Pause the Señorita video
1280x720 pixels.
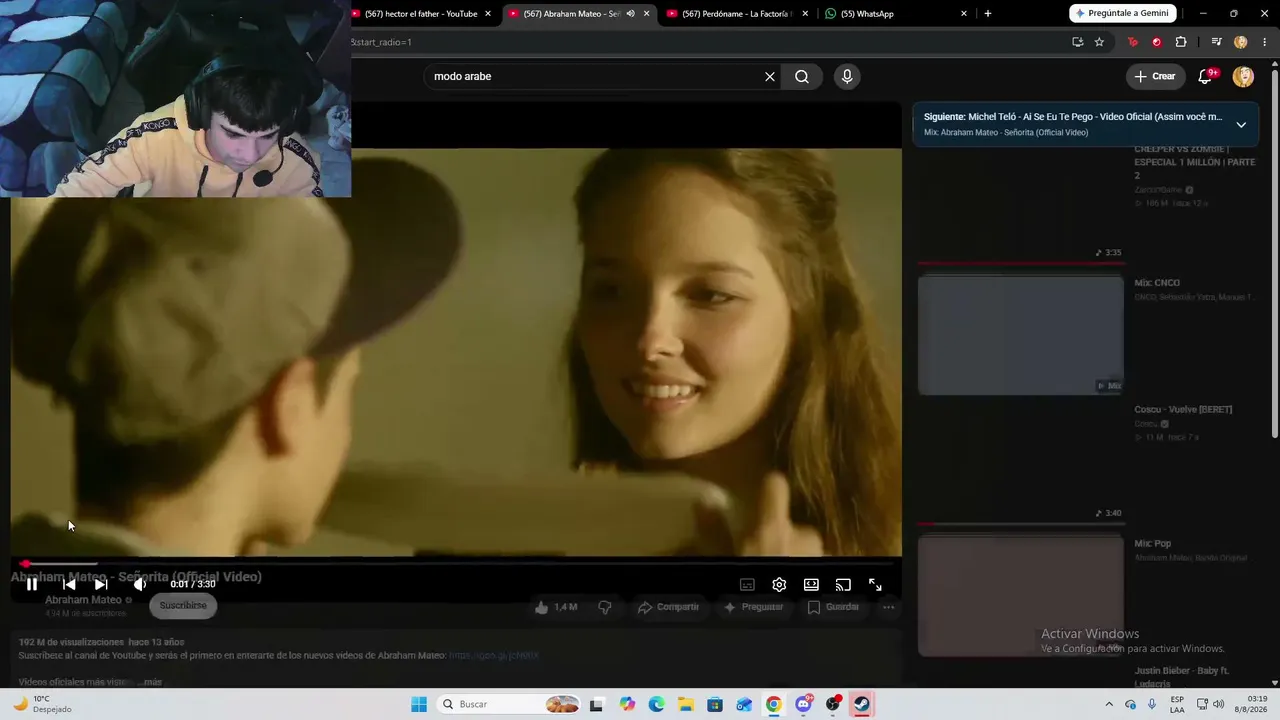click(32, 584)
